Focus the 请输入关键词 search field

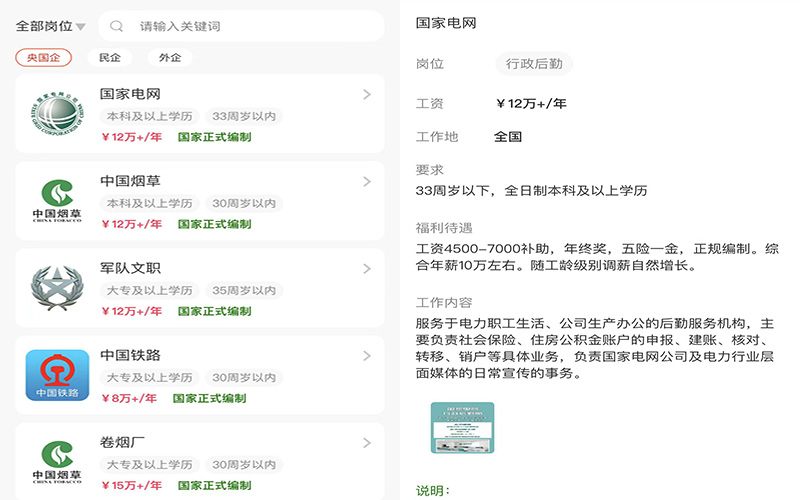[x=241, y=26]
